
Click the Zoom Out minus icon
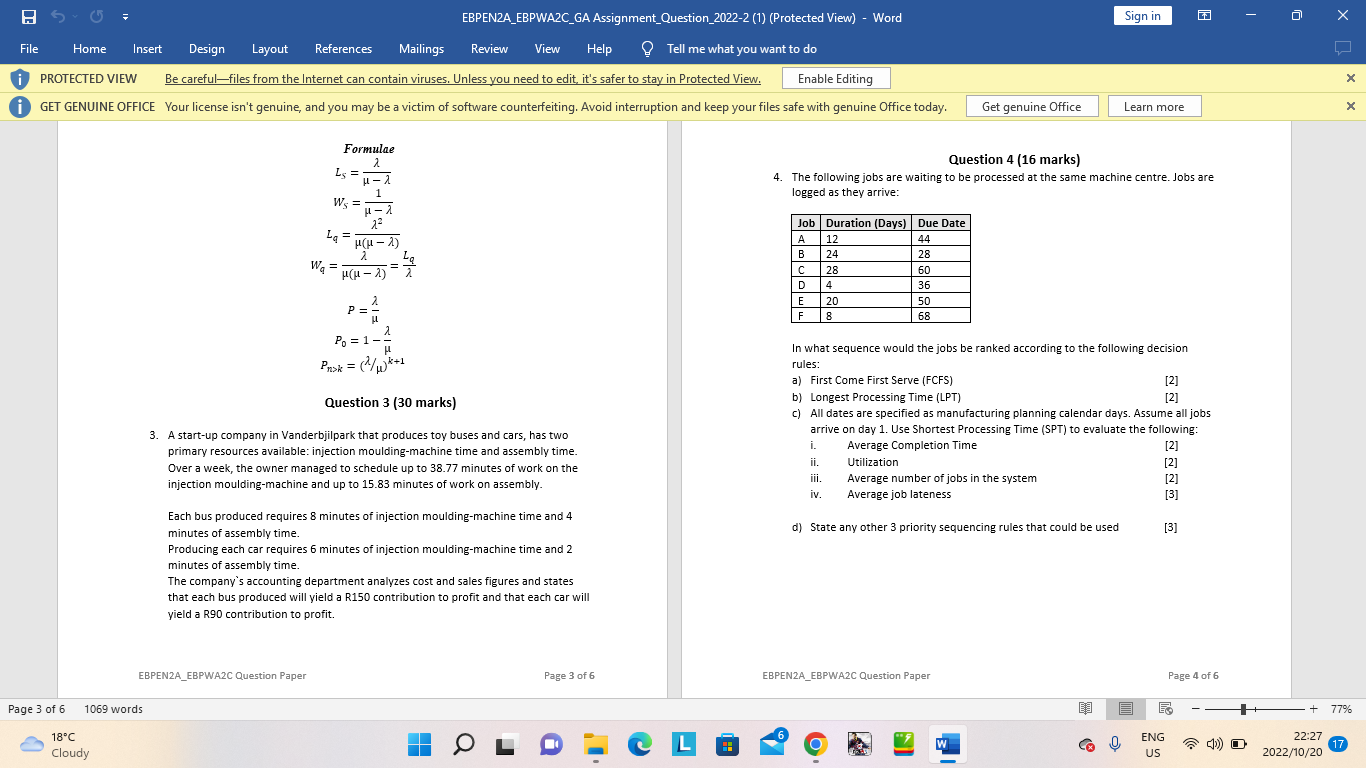[1196, 709]
